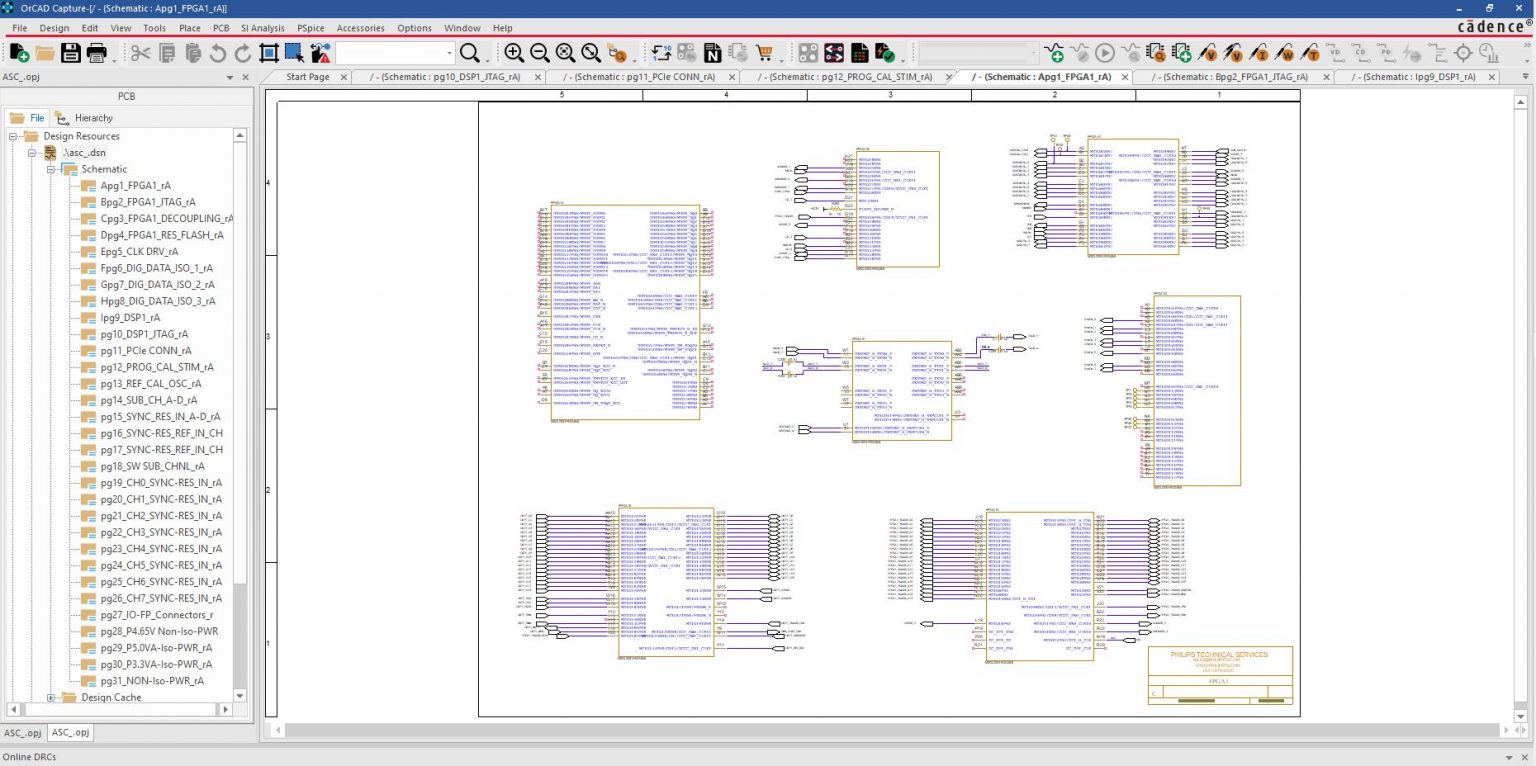Viewport: 1536px width, 766px height.
Task: Click the crosshair target toolbar icon
Action: click(1464, 53)
